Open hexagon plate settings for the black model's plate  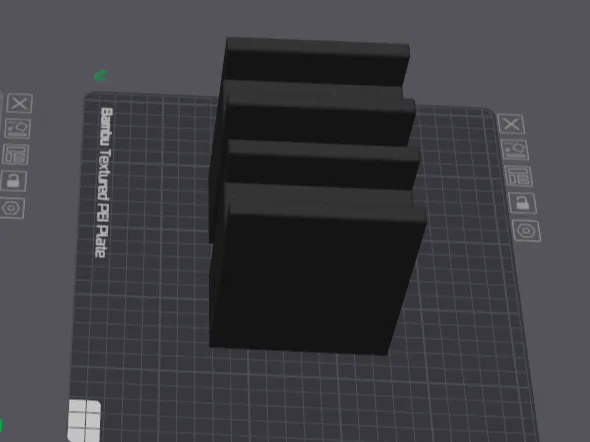click(x=526, y=231)
